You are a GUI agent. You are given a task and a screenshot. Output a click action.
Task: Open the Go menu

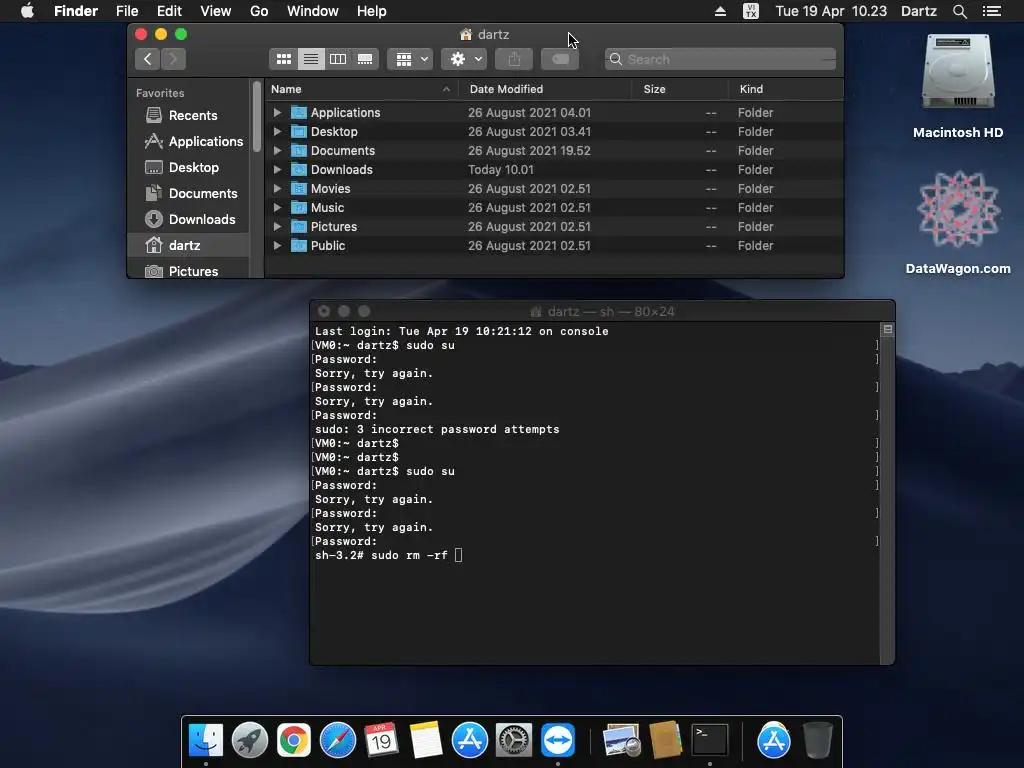pos(259,11)
